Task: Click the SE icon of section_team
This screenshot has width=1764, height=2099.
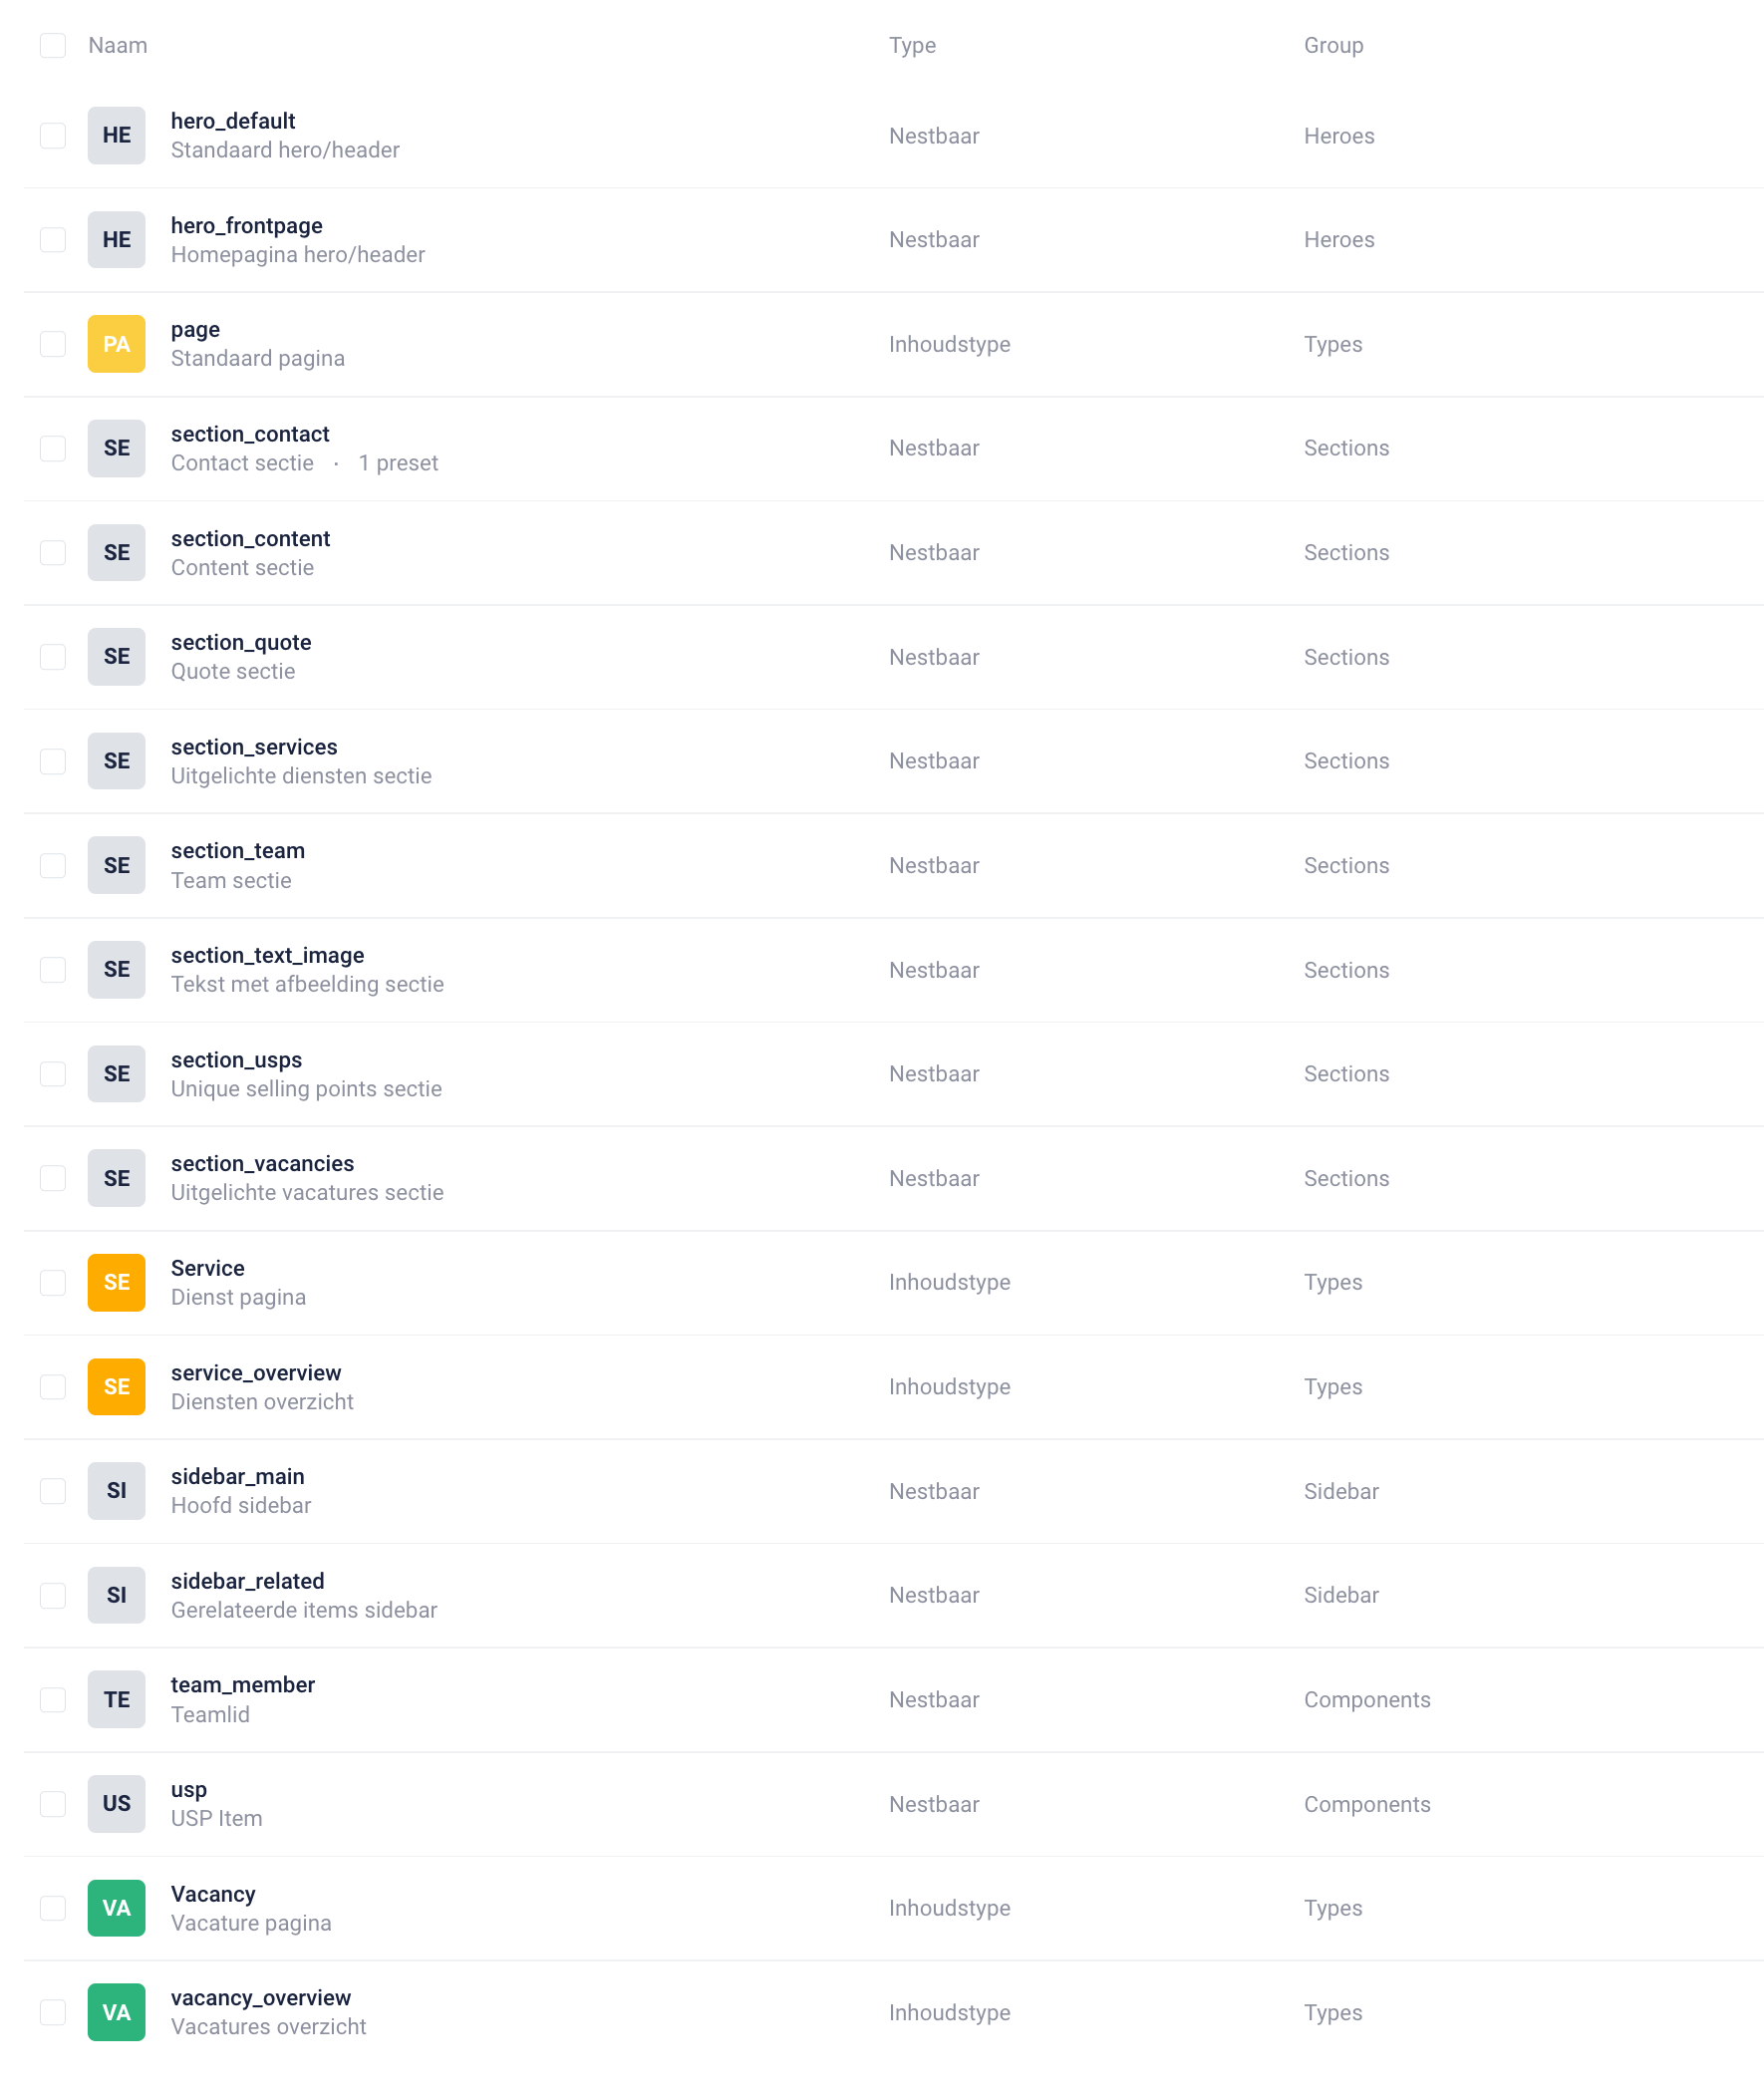Action: [x=116, y=865]
